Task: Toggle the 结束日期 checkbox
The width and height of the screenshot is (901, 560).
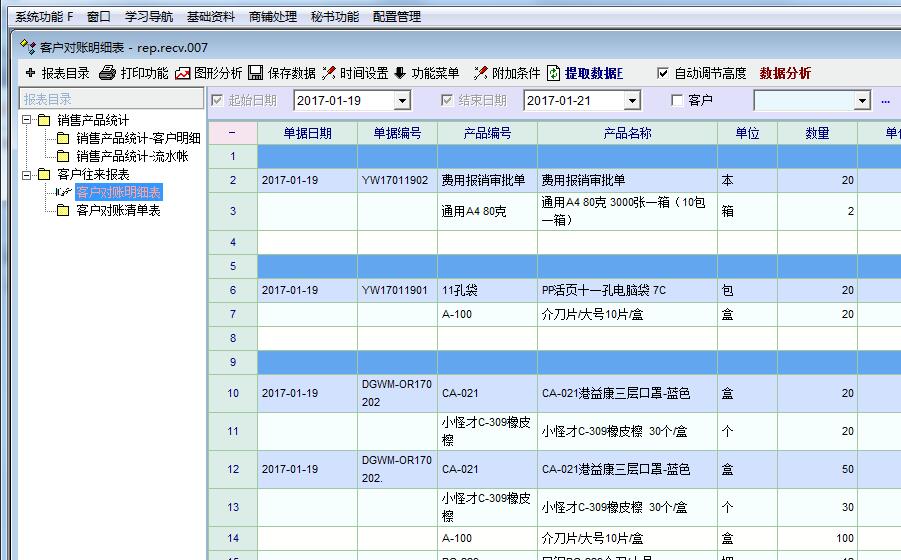Action: [448, 100]
